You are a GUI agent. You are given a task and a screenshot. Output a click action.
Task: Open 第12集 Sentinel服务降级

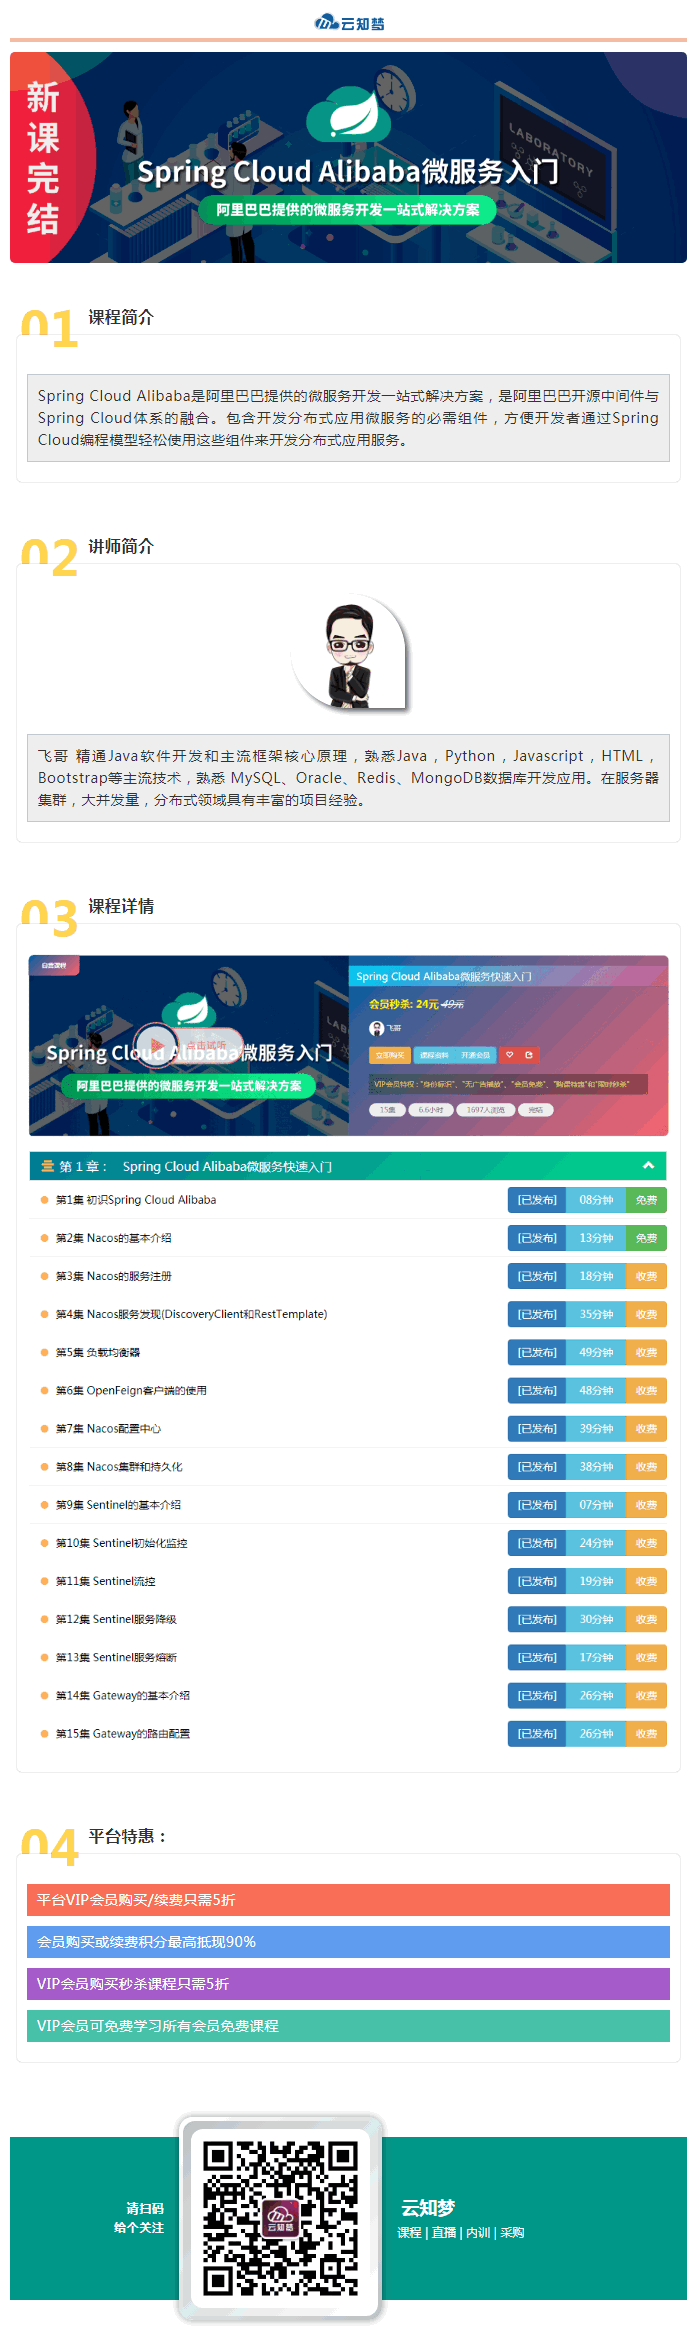tap(116, 1619)
